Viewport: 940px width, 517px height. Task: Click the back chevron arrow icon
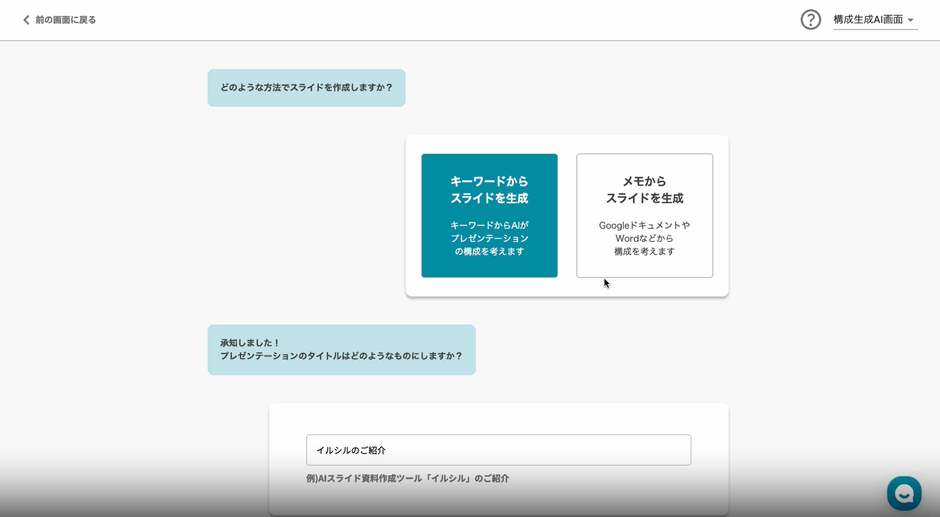tap(26, 20)
